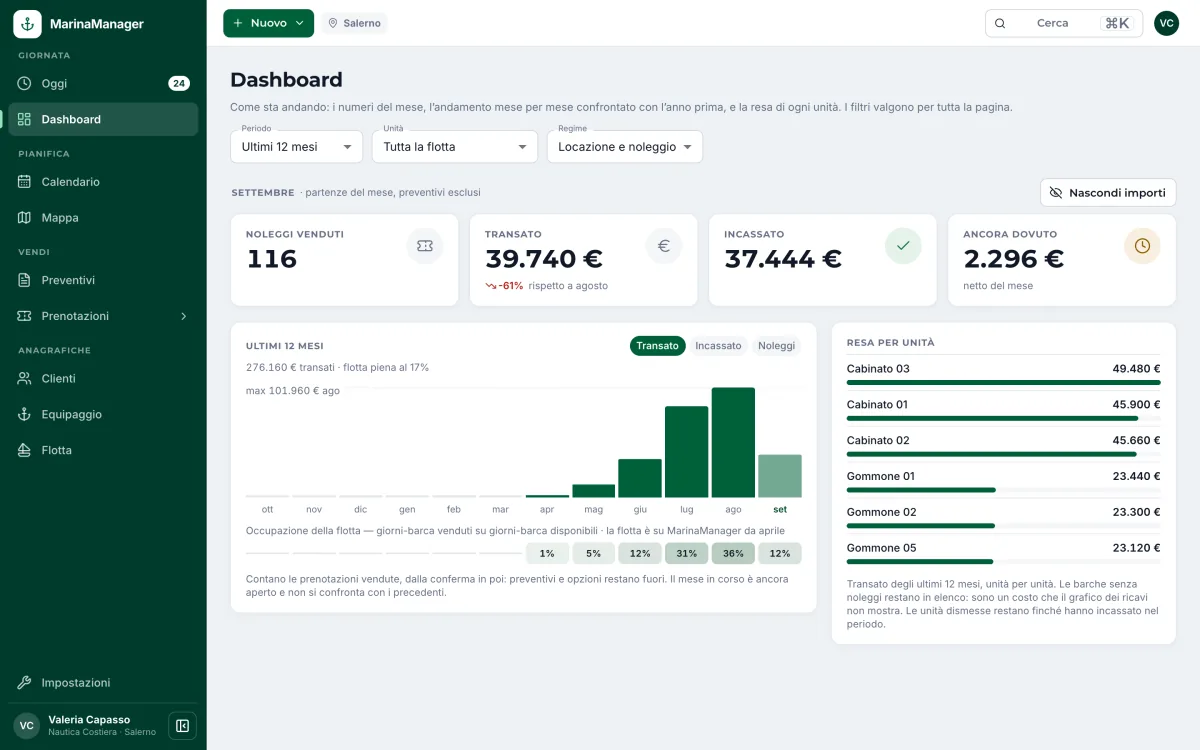Click the ago bar in the chart
1200x750 pixels.
[733, 442]
